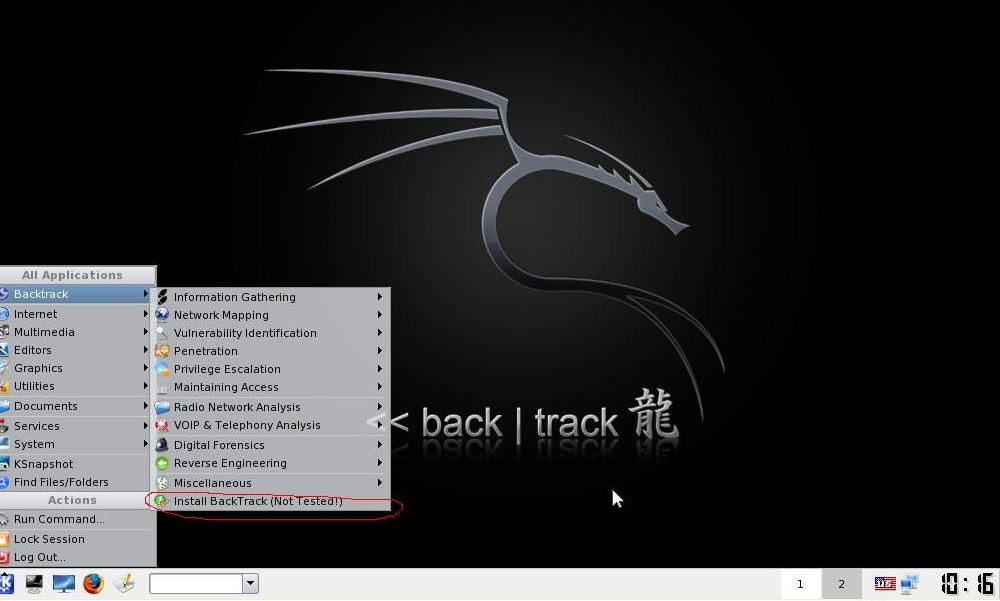Click the Find Files/Folders magnifier icon

(x=4, y=482)
